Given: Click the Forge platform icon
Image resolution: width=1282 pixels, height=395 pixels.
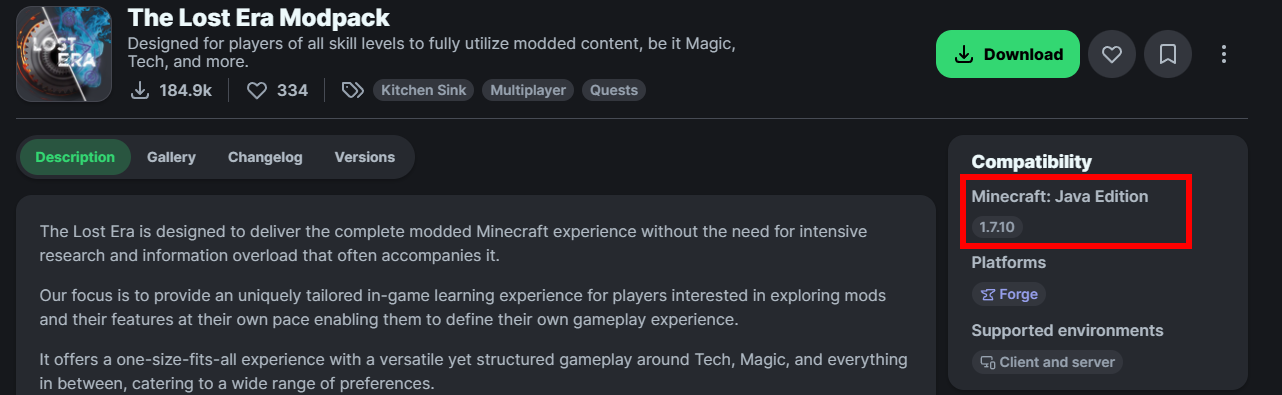Looking at the screenshot, I should 988,294.
